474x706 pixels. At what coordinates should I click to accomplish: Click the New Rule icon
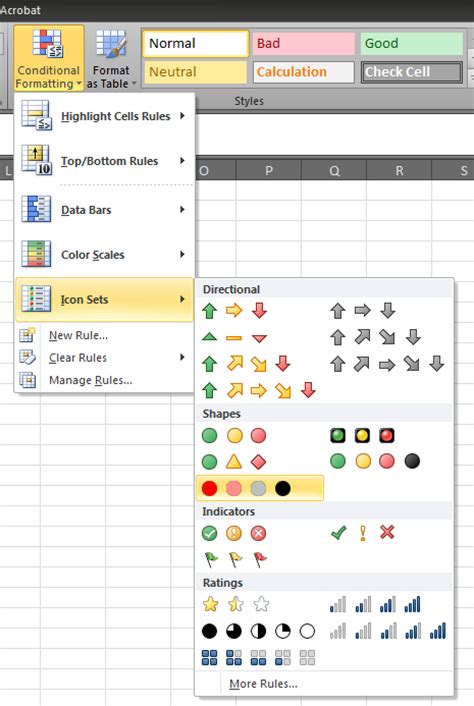point(27,335)
